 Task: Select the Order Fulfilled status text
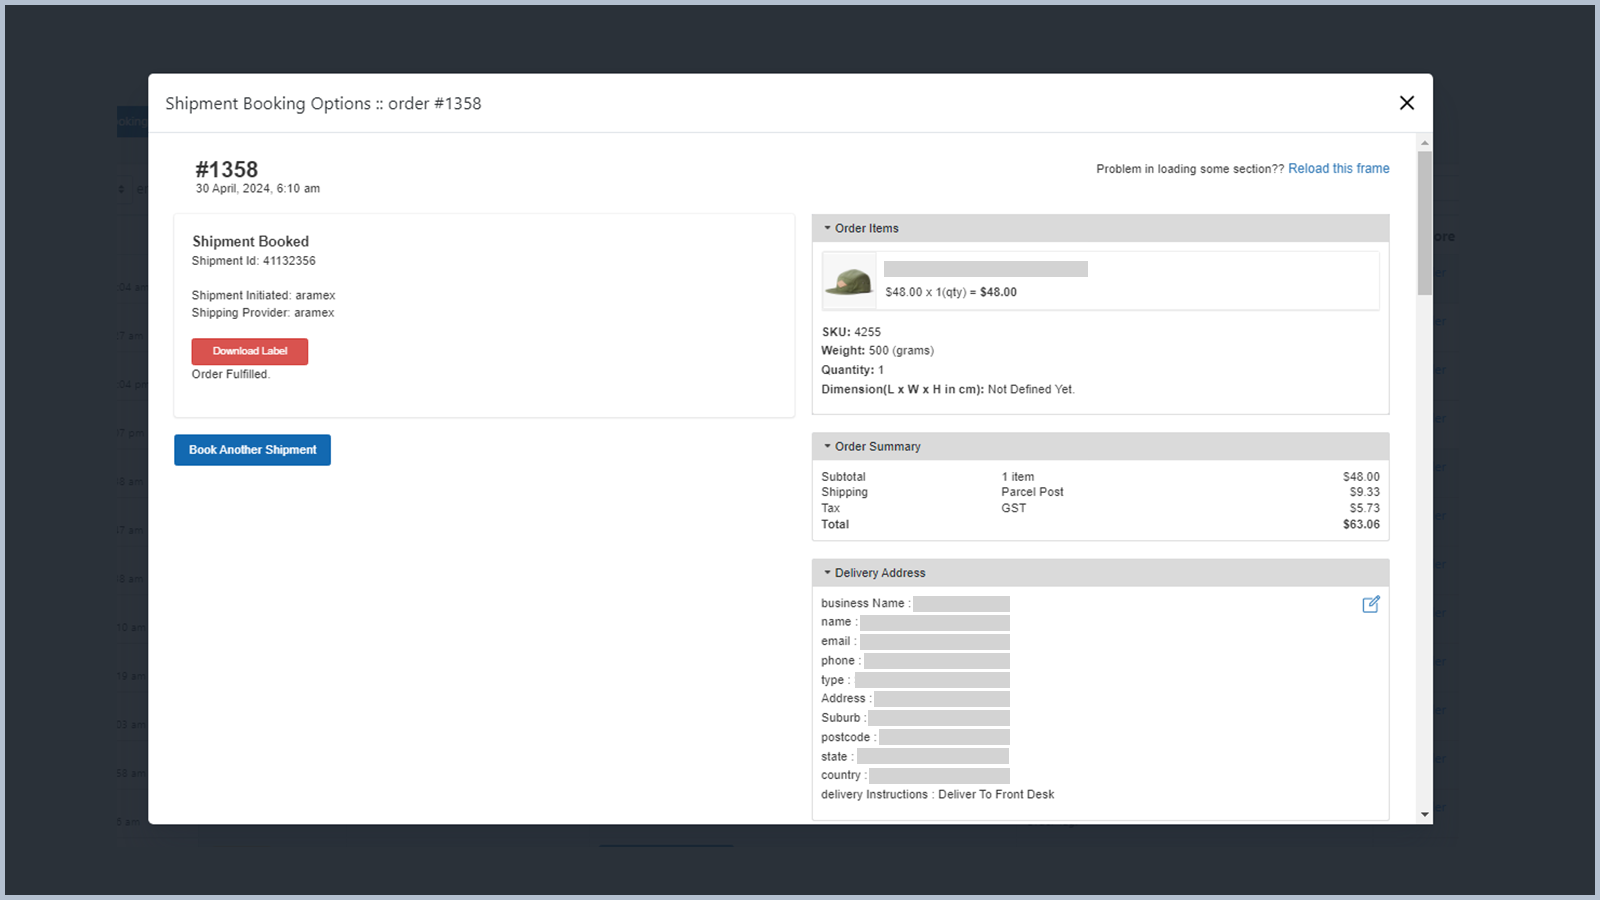pyautogui.click(x=231, y=374)
